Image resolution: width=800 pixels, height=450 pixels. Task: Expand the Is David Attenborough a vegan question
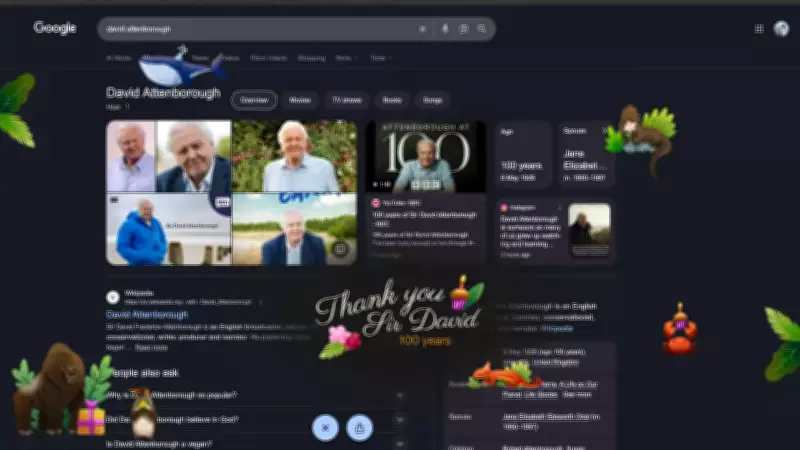click(x=256, y=444)
